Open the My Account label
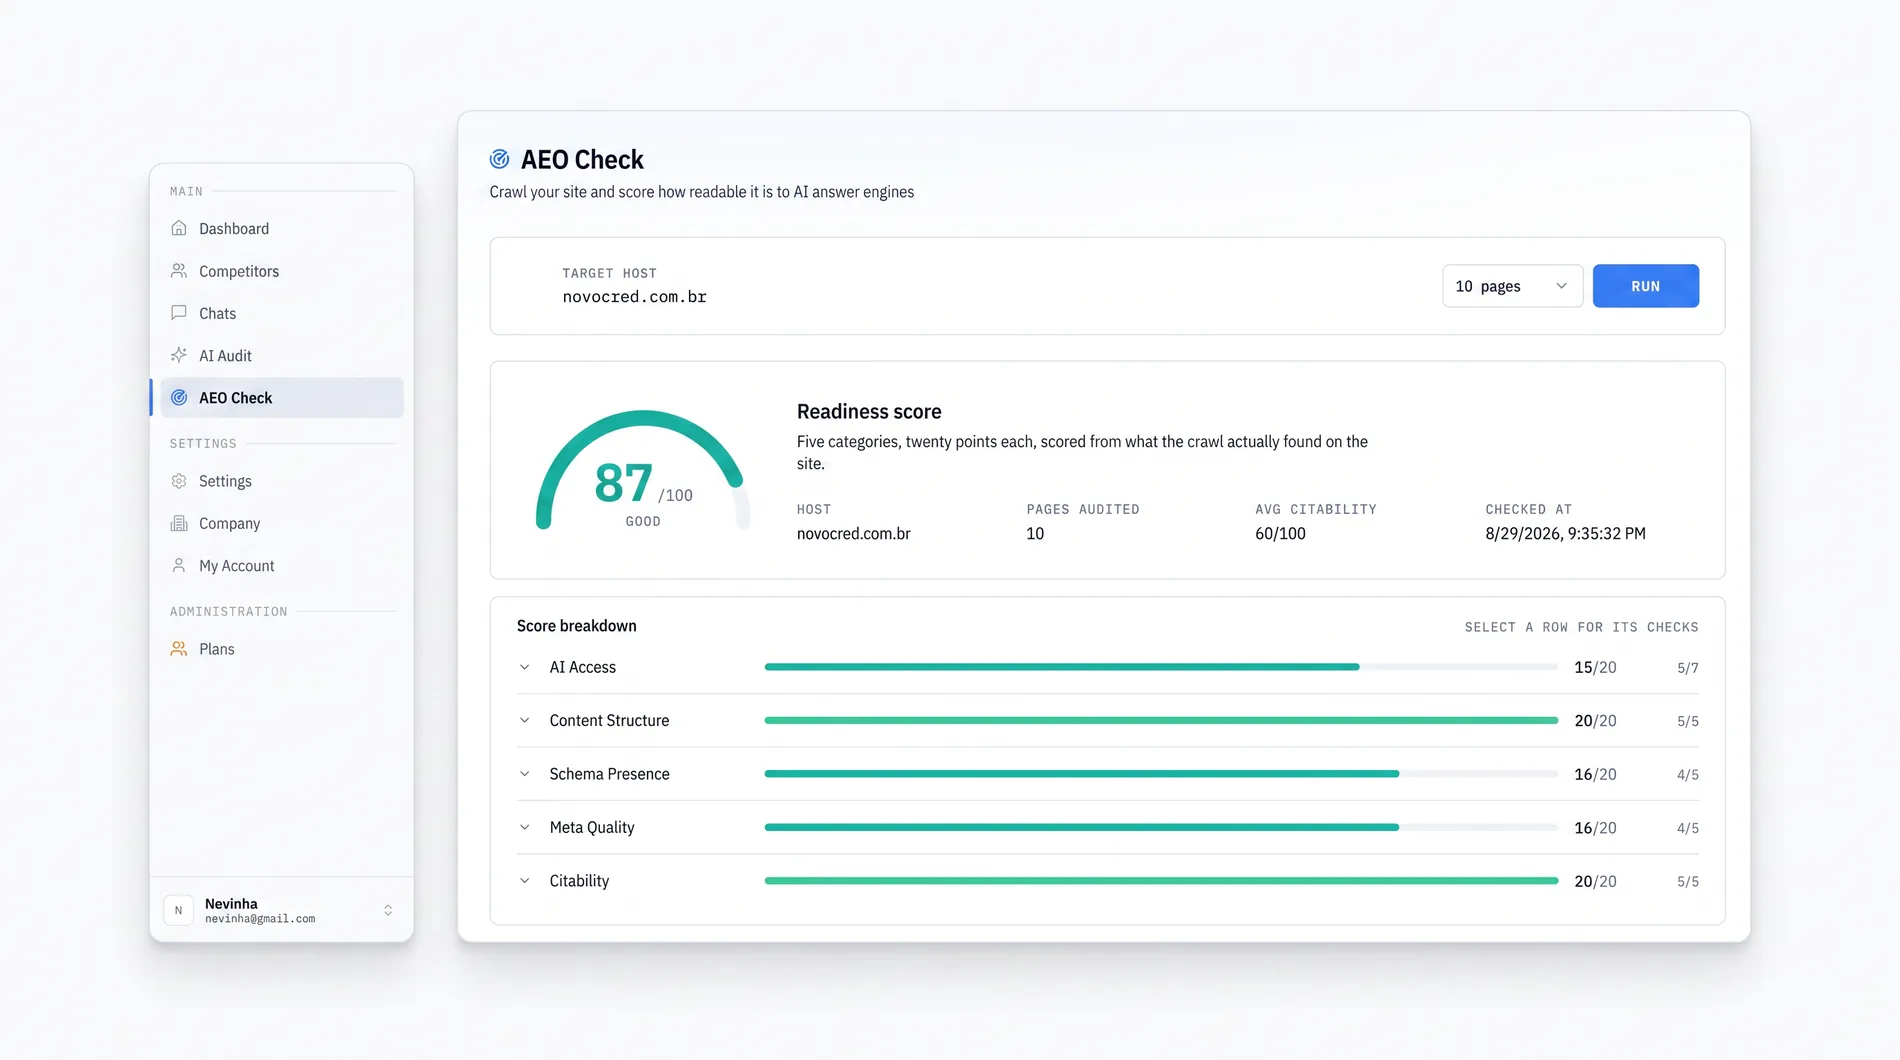The image size is (1900, 1060). [237, 565]
